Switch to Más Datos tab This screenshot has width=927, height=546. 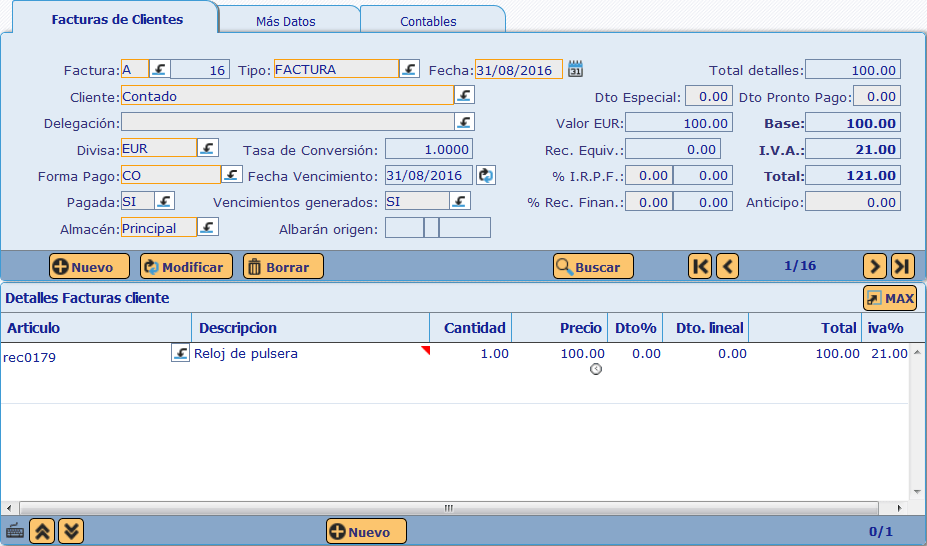point(286,21)
